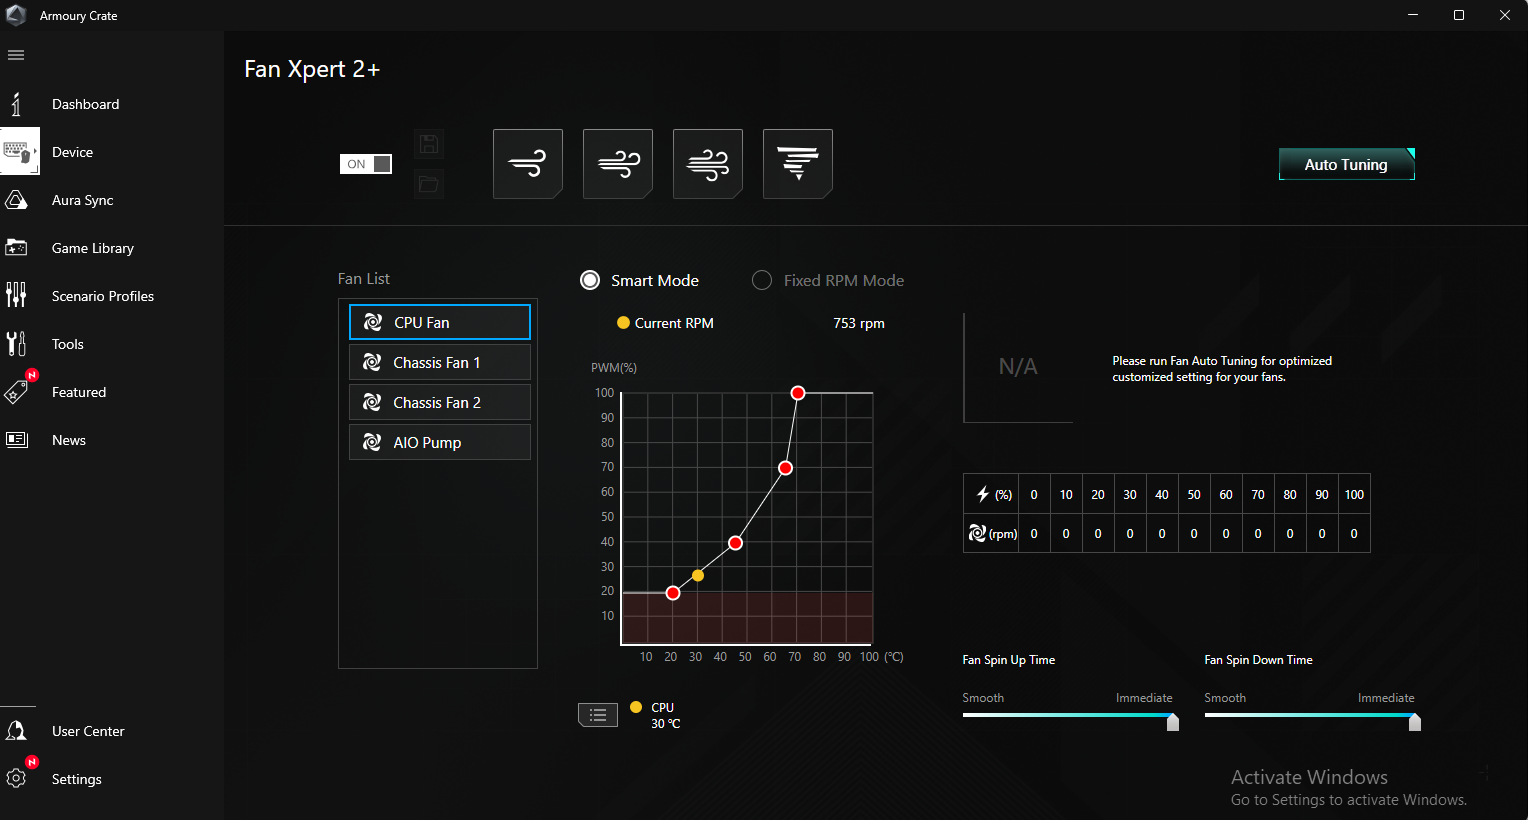Select the Standard fan preset icon

coord(618,164)
